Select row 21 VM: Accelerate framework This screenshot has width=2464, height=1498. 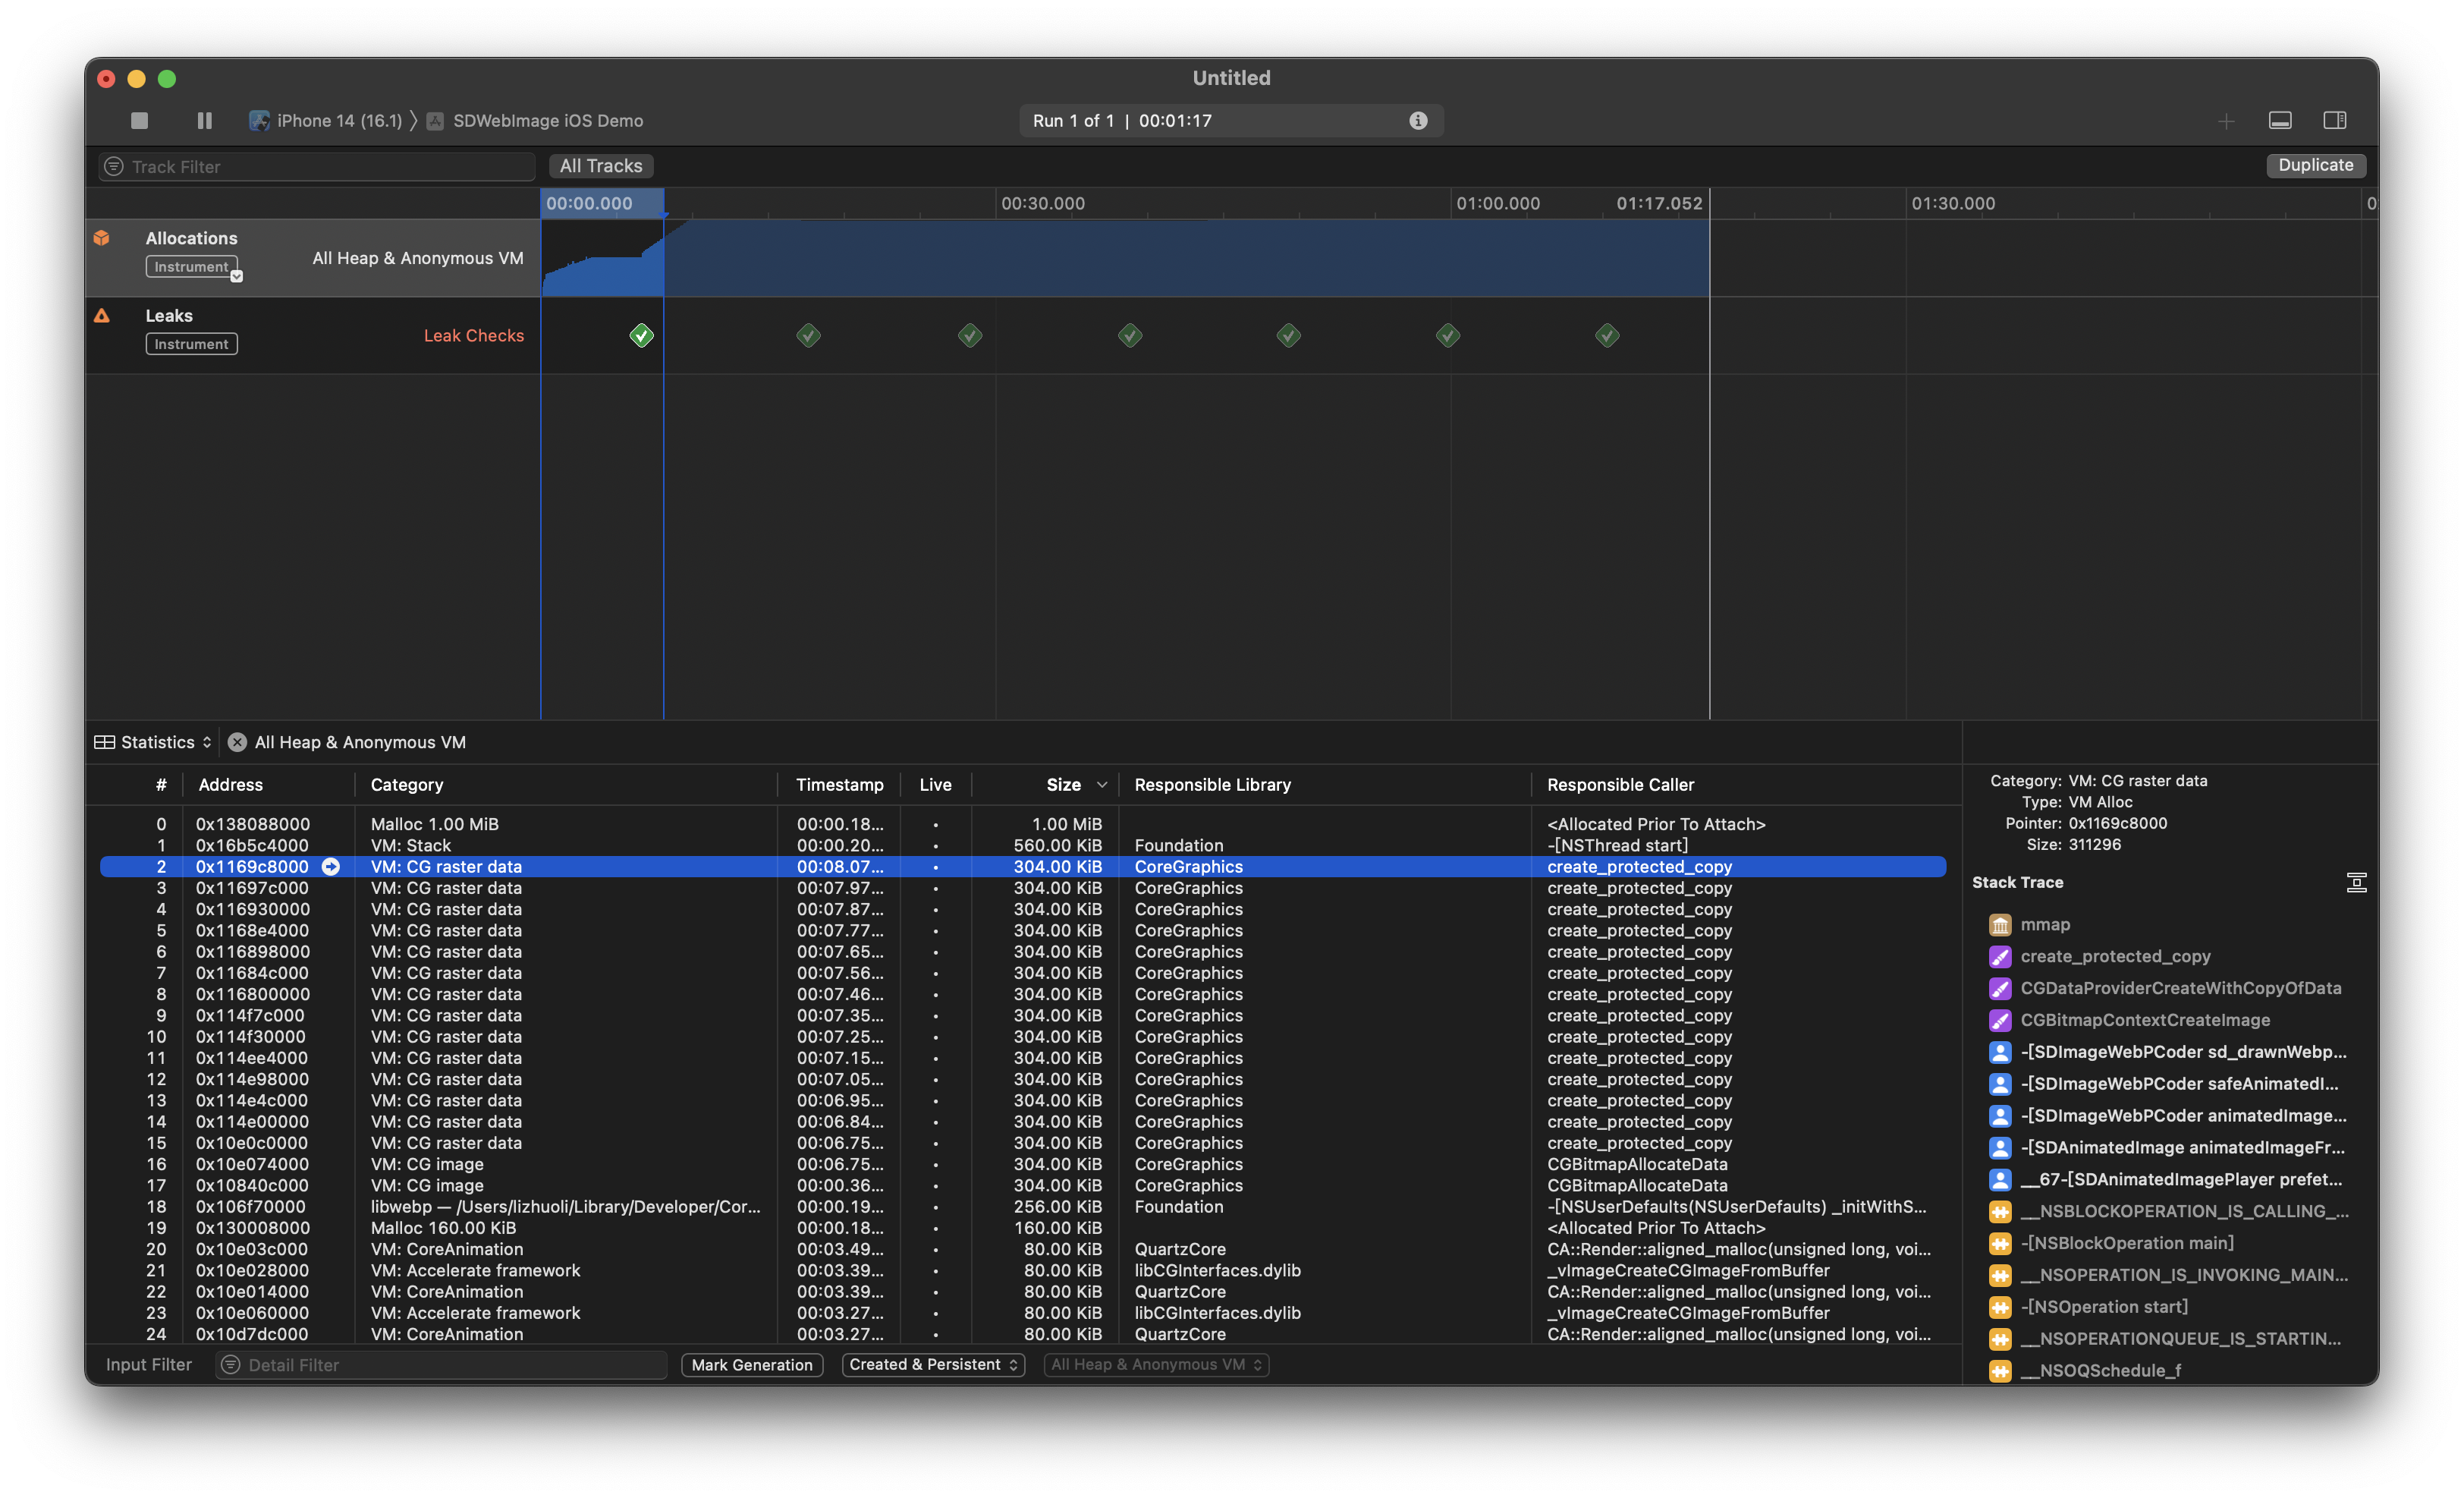(x=1022, y=1271)
